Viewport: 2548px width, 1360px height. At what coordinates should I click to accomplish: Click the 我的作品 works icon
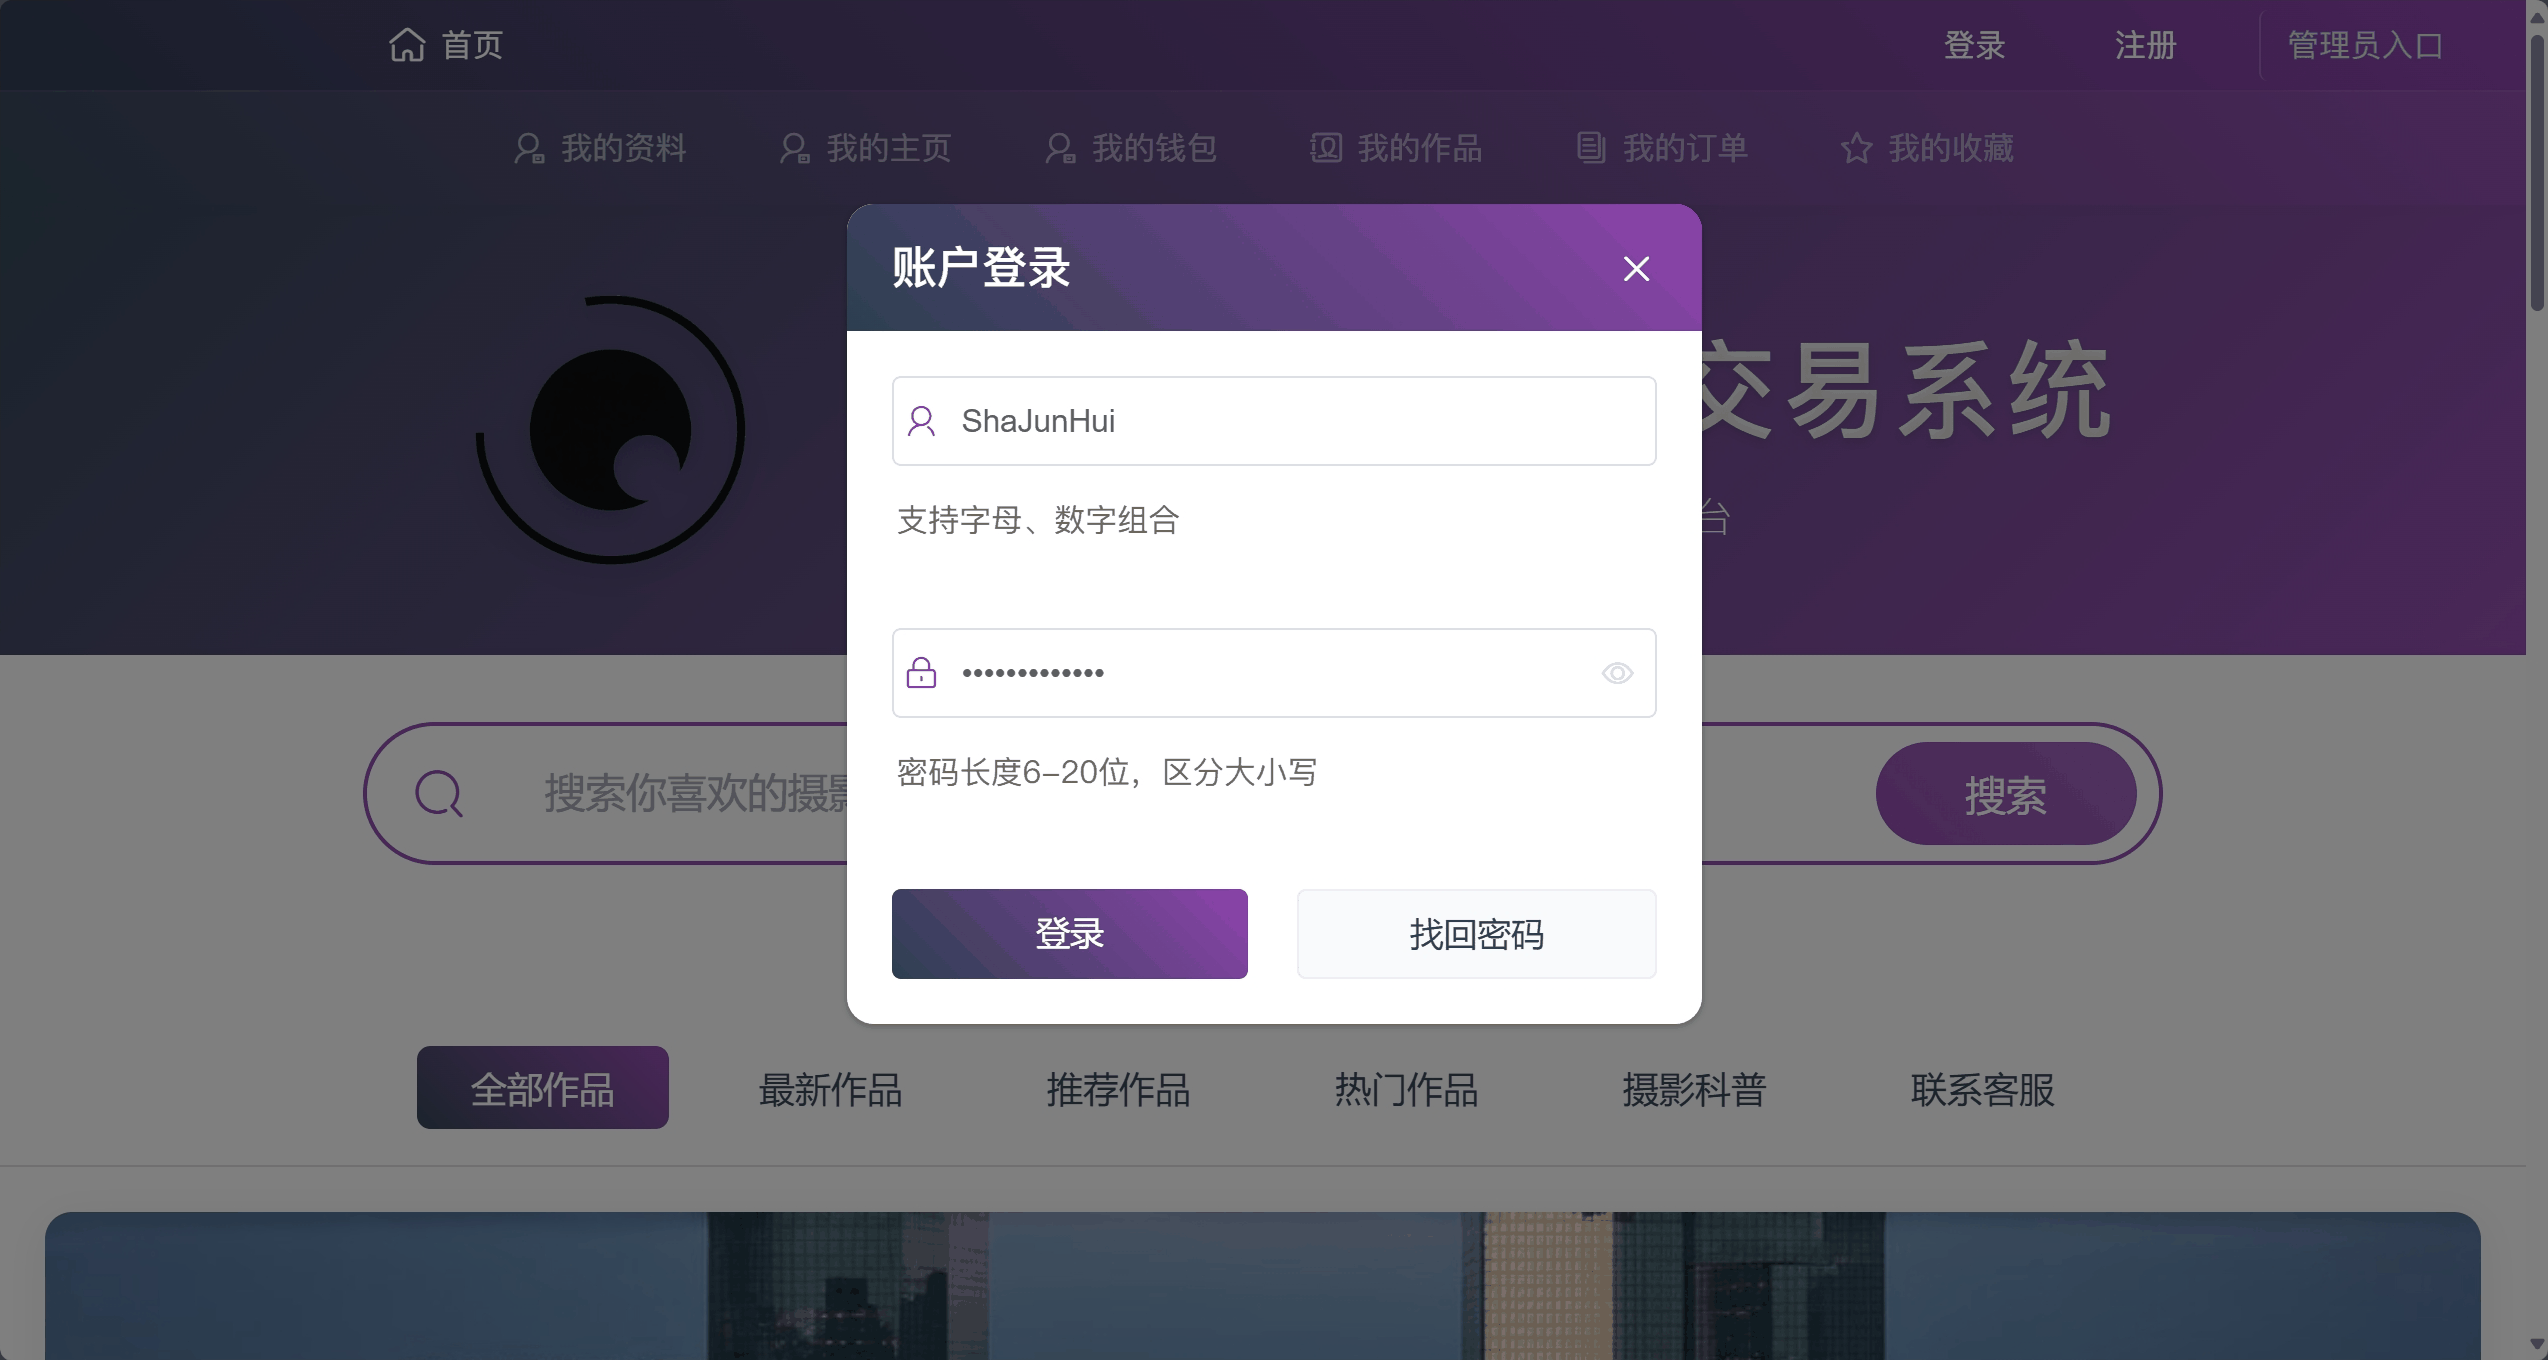1326,148
